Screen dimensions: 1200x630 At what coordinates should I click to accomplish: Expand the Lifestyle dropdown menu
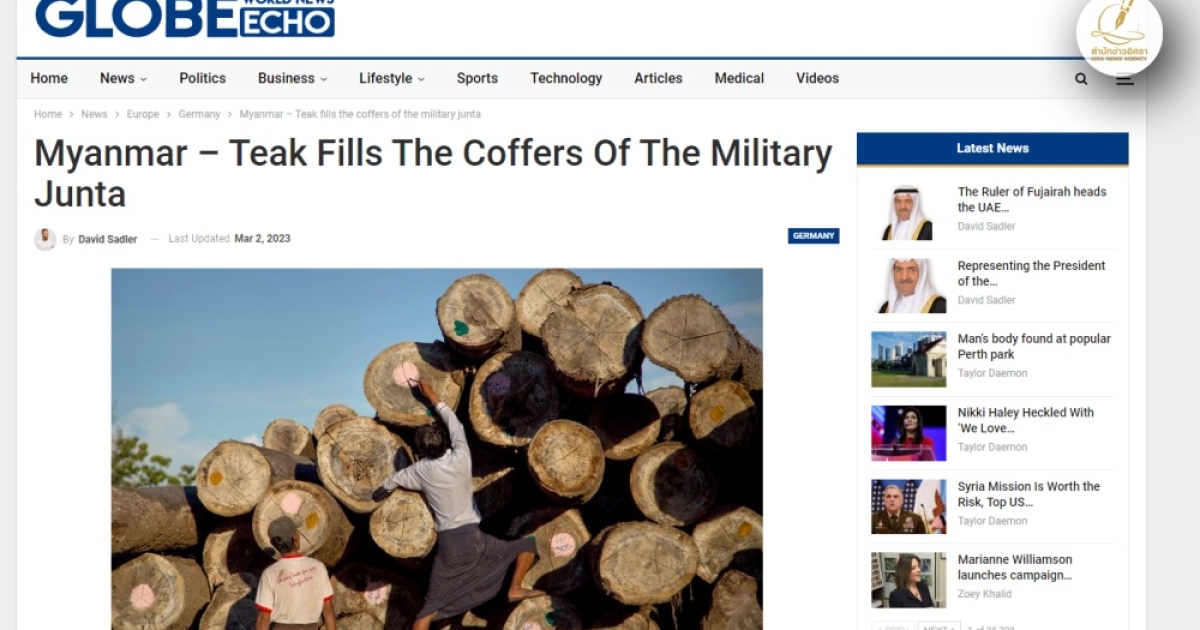(391, 78)
